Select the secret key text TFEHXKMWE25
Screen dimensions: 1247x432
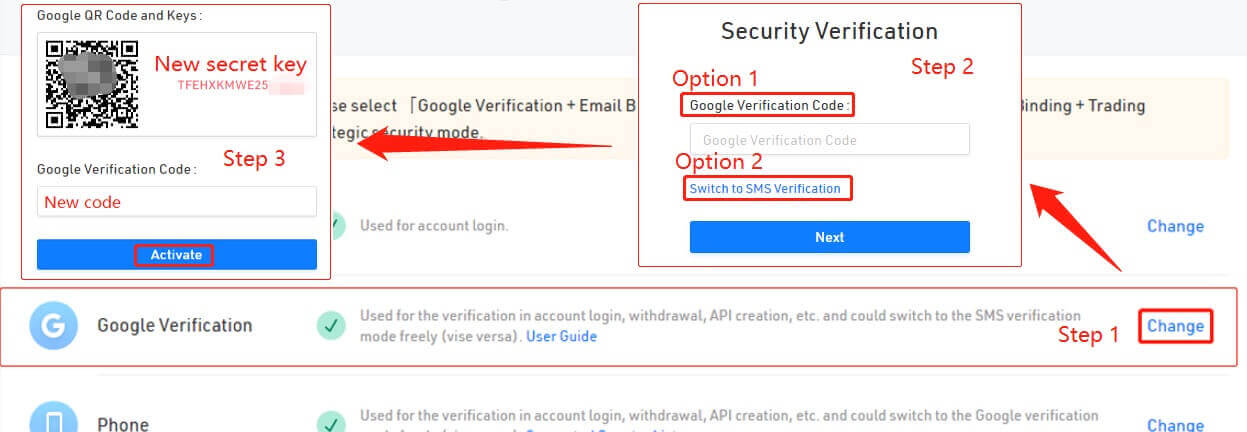tap(222, 86)
